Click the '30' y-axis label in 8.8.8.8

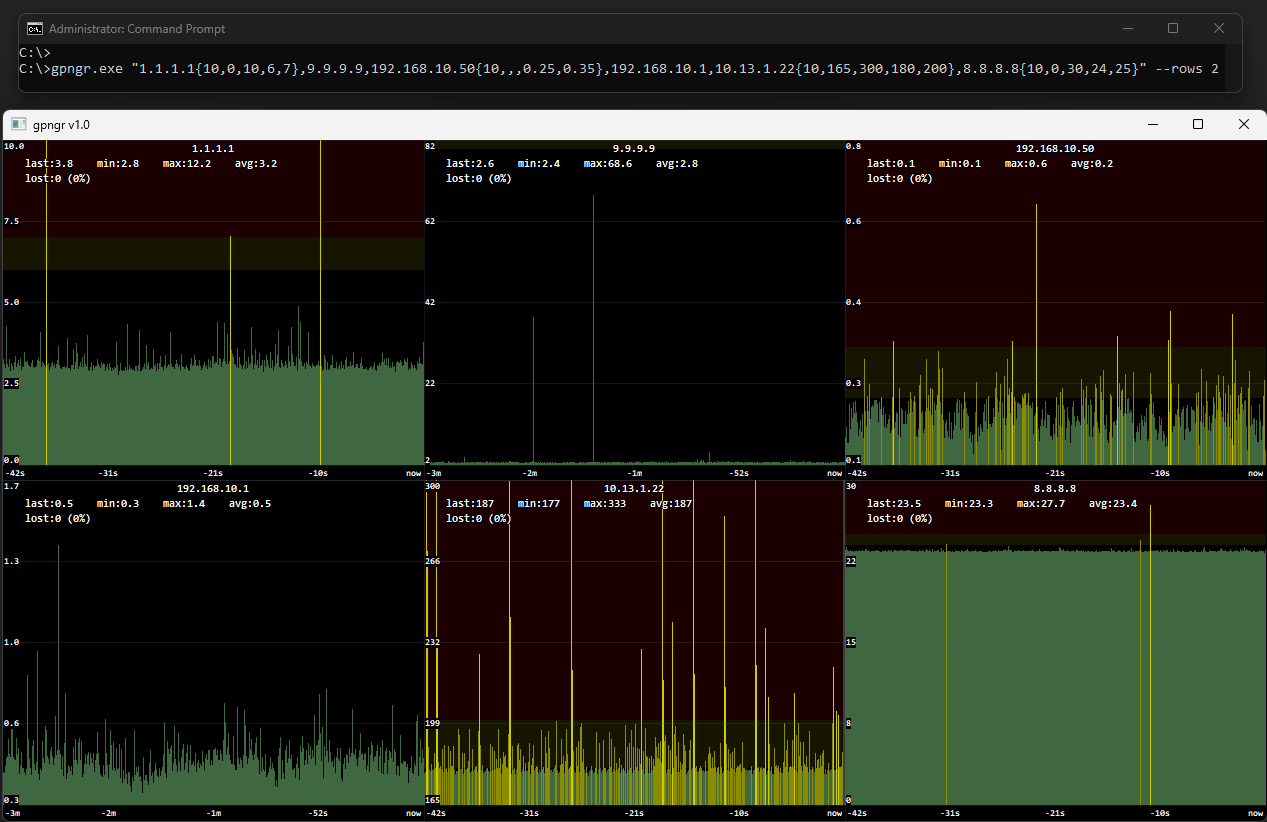851,486
